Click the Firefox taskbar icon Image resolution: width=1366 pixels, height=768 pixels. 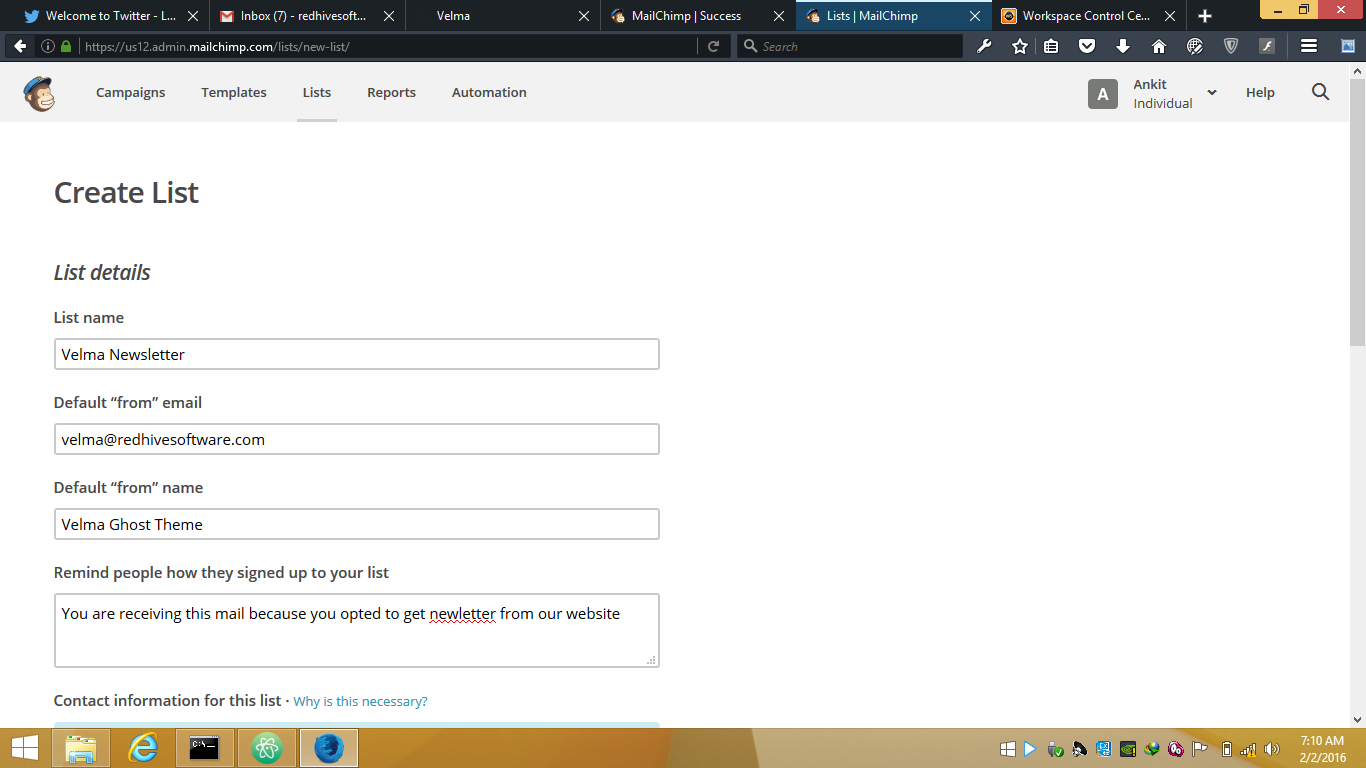click(329, 748)
